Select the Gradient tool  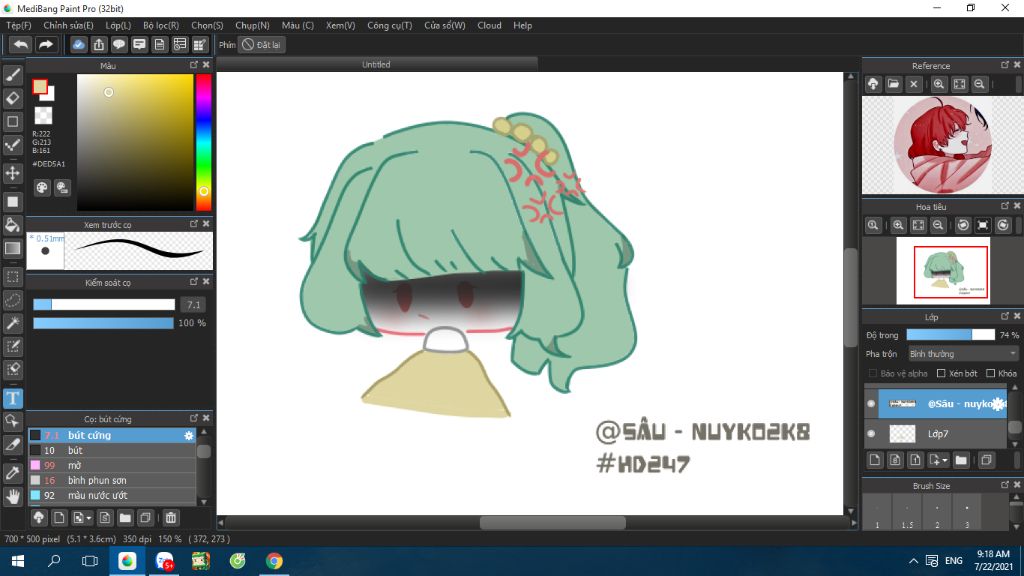point(12,248)
